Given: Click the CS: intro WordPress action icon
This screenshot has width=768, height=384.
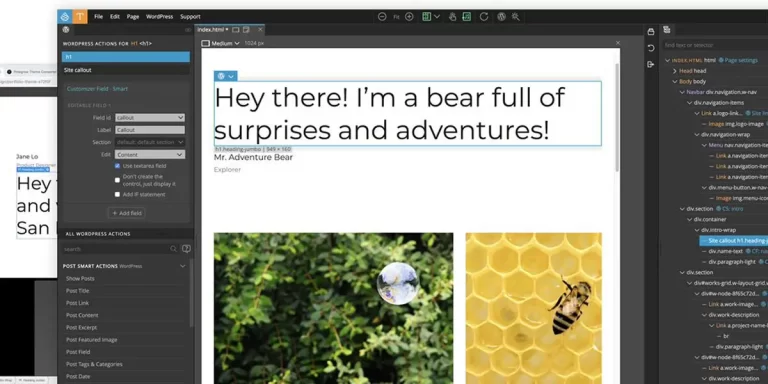Looking at the screenshot, I should click(x=719, y=209).
